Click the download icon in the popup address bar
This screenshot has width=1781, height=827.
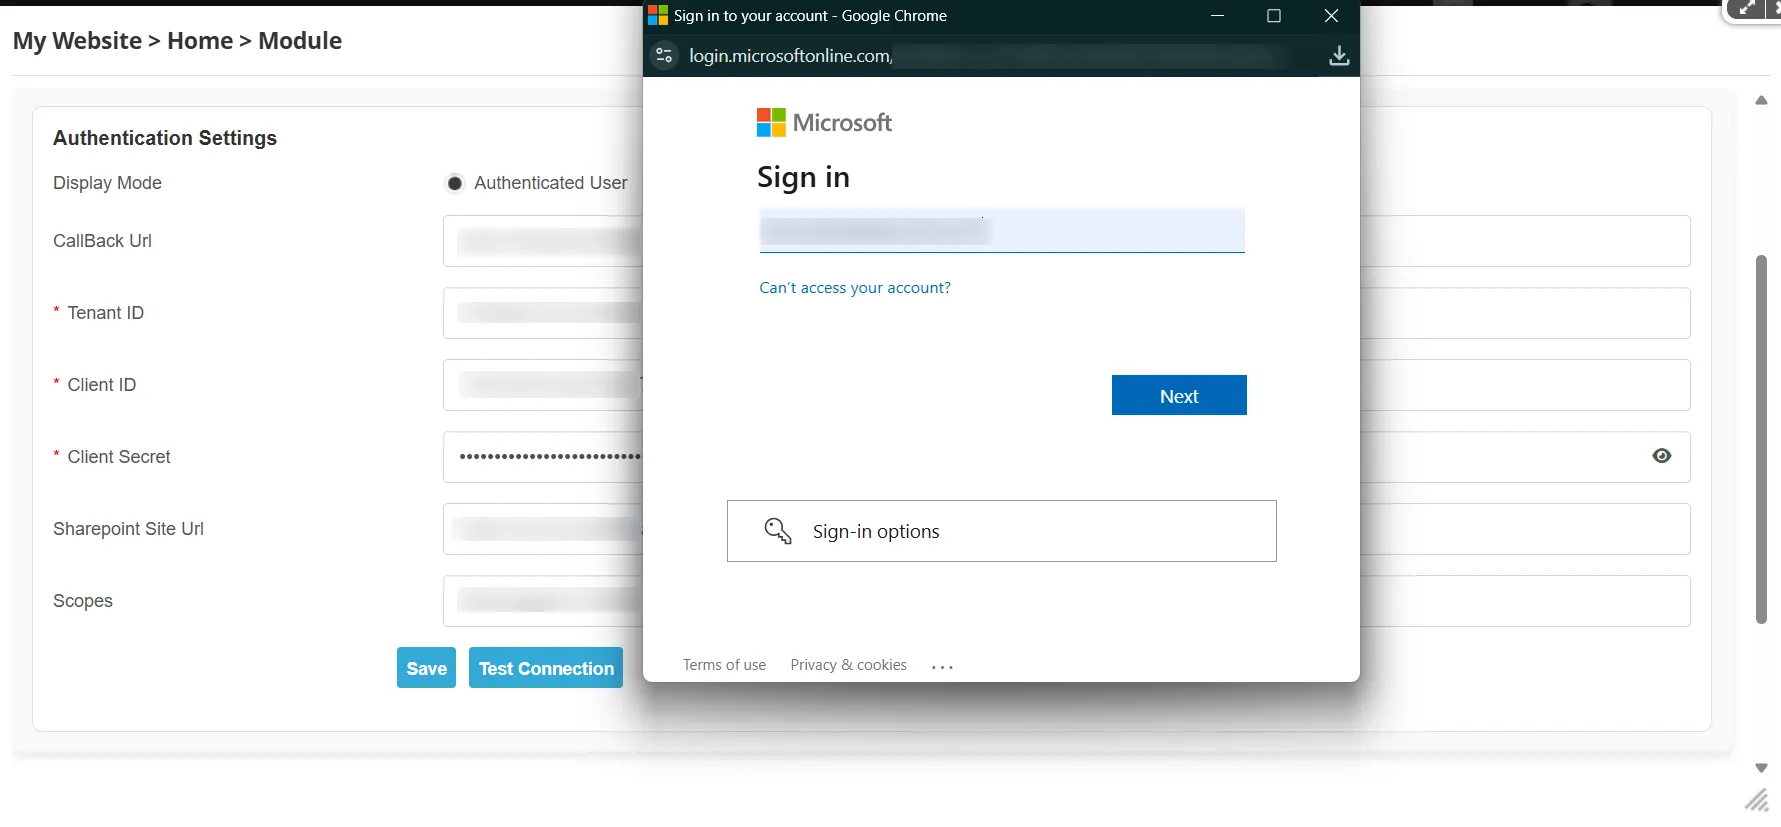1339,56
